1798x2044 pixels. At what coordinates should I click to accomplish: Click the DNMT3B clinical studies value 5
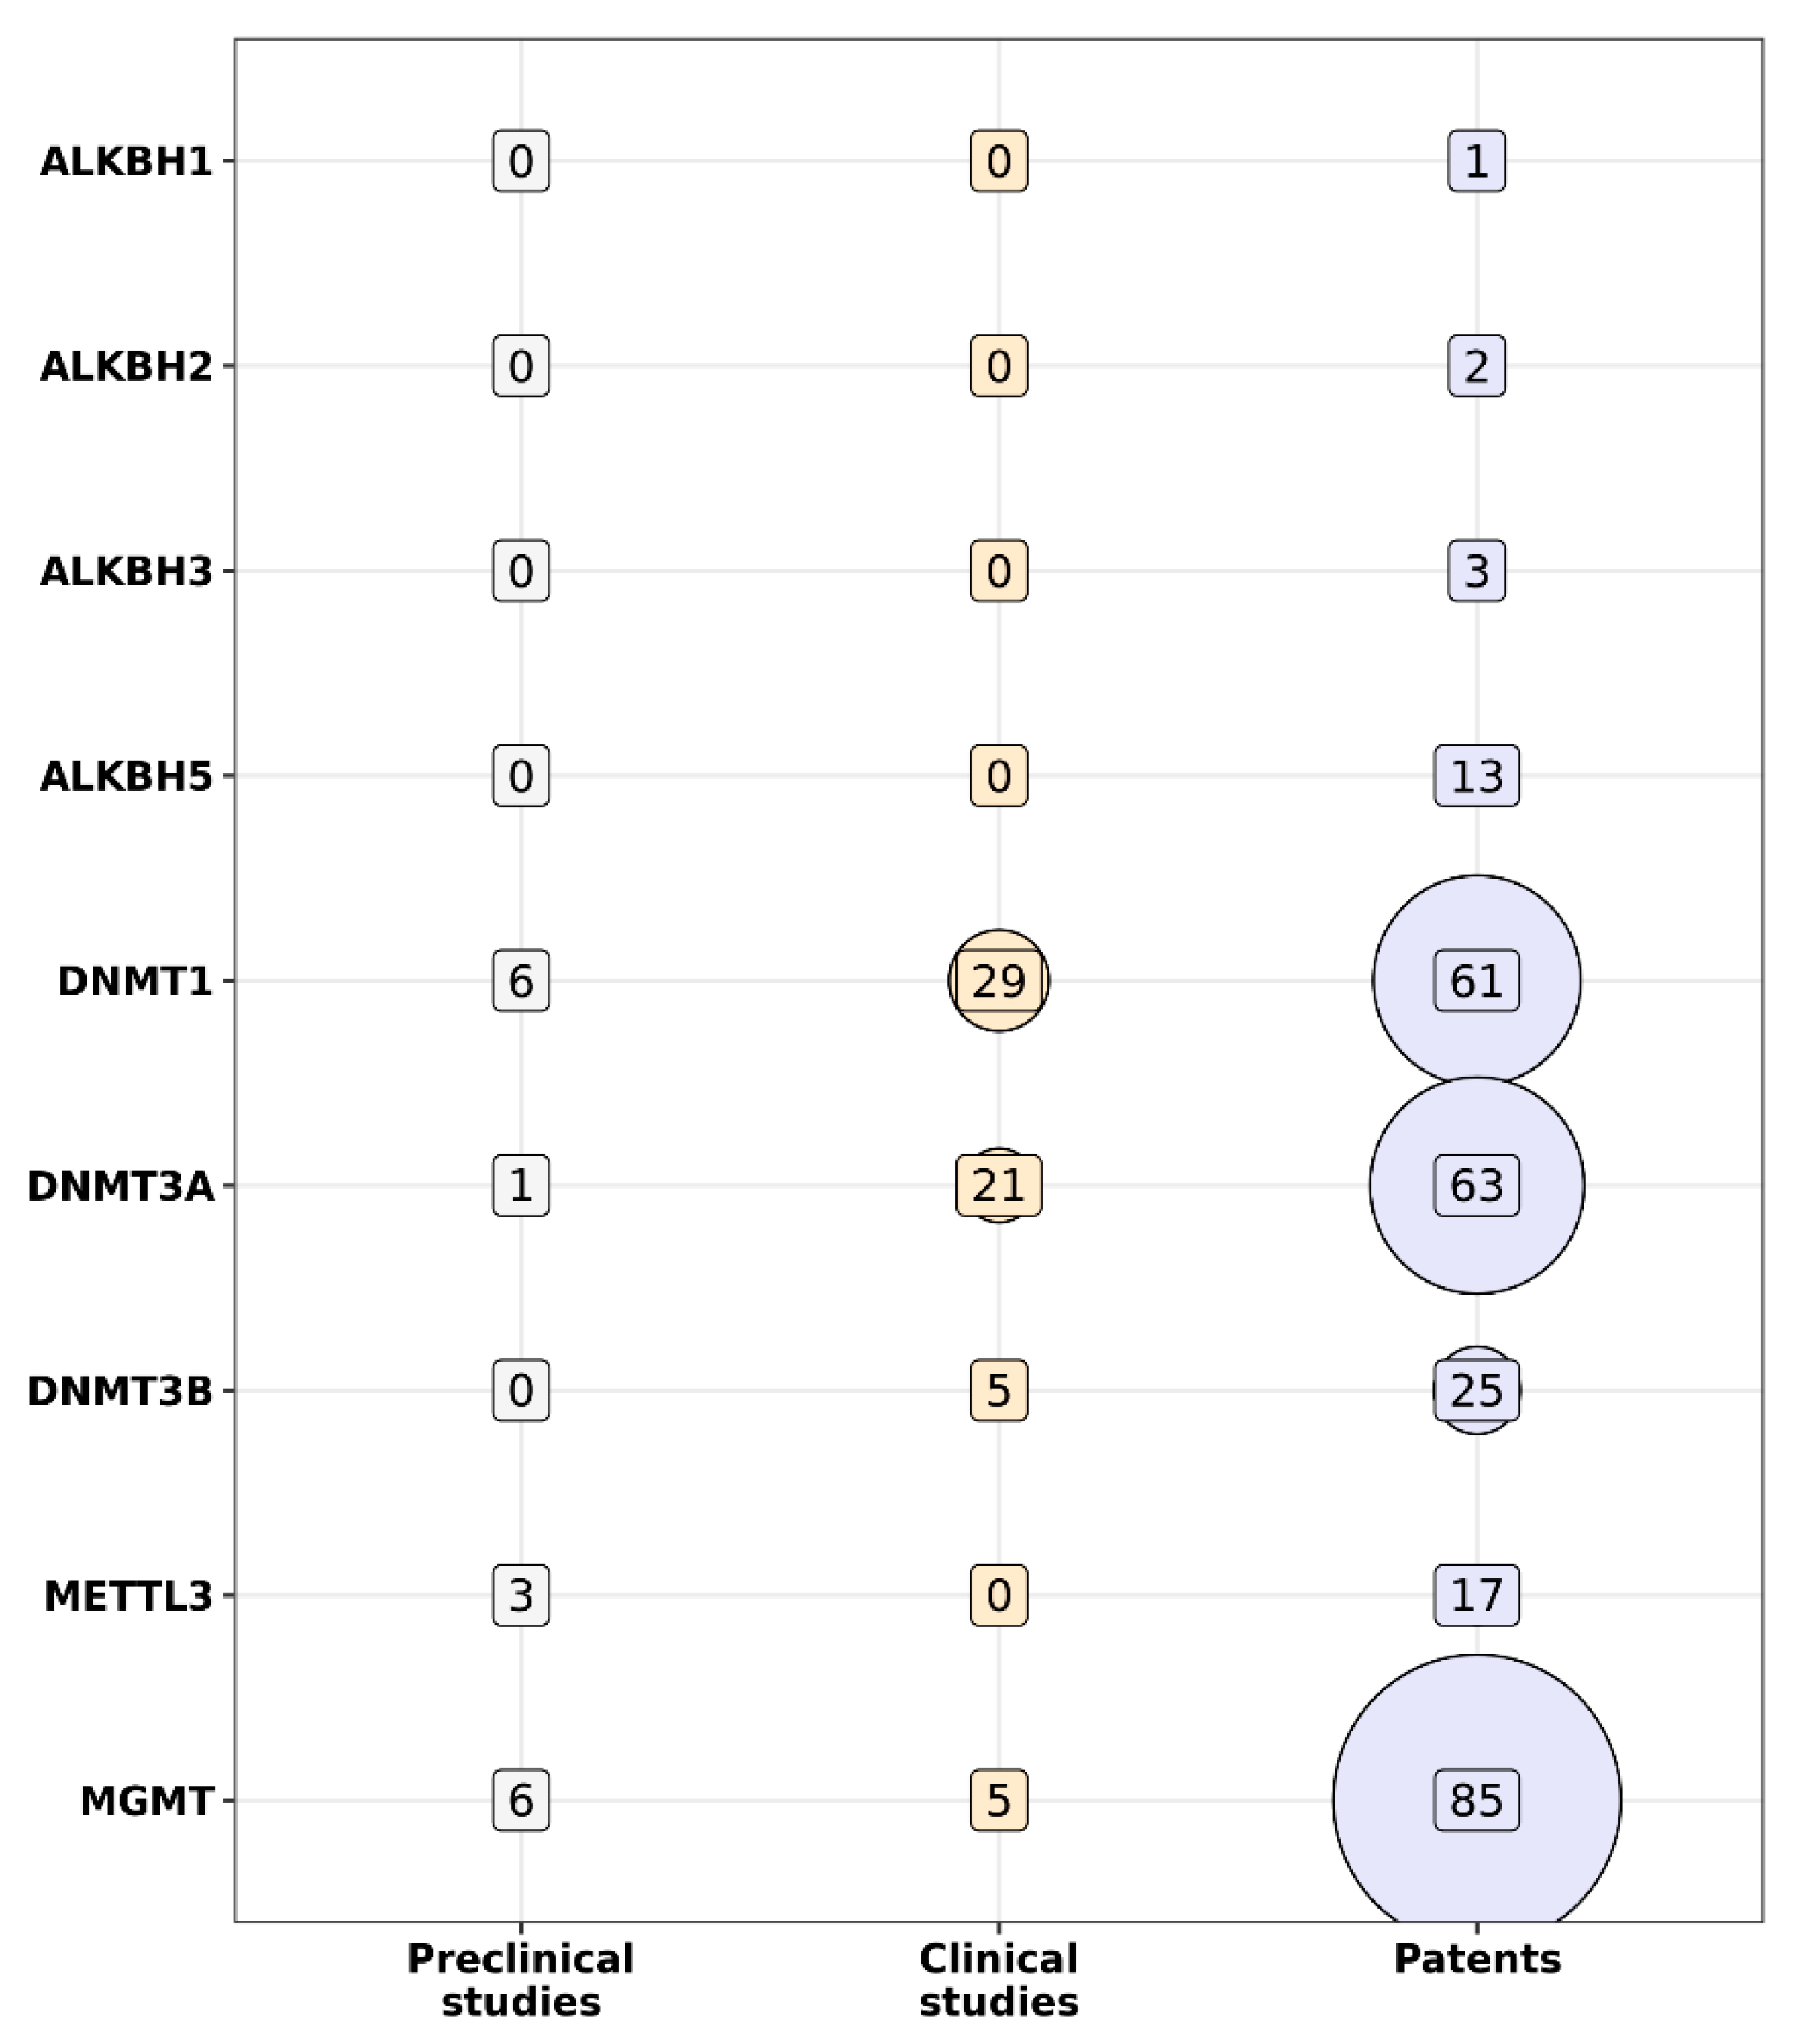[x=998, y=1390]
